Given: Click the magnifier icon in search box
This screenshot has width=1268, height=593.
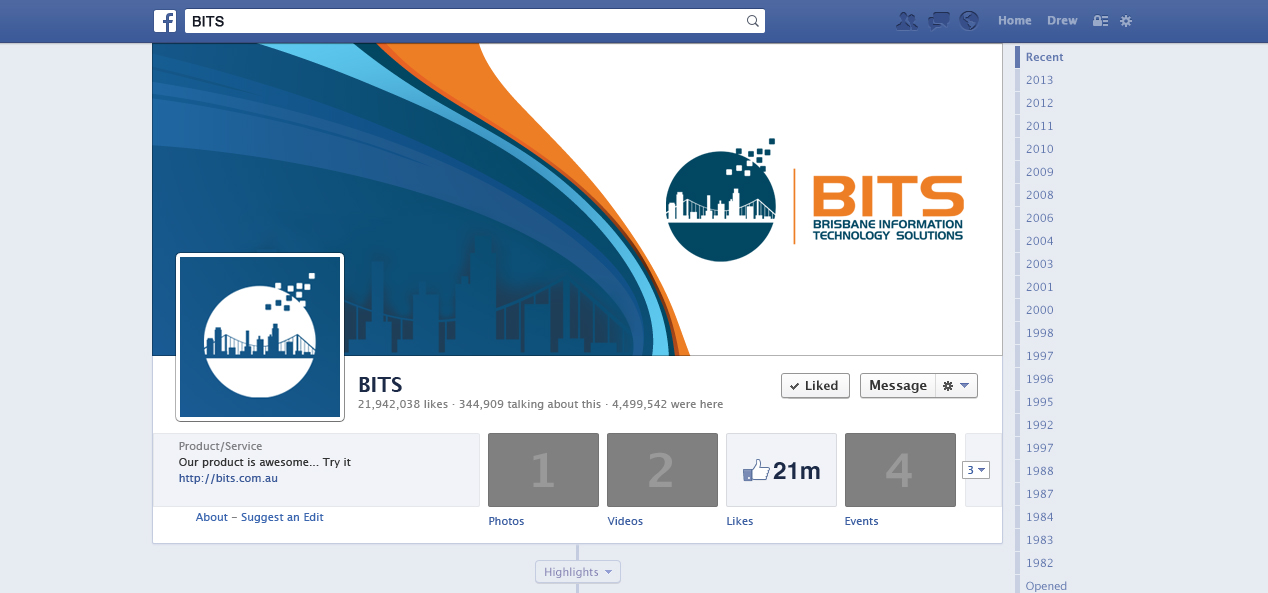Looking at the screenshot, I should [x=753, y=21].
